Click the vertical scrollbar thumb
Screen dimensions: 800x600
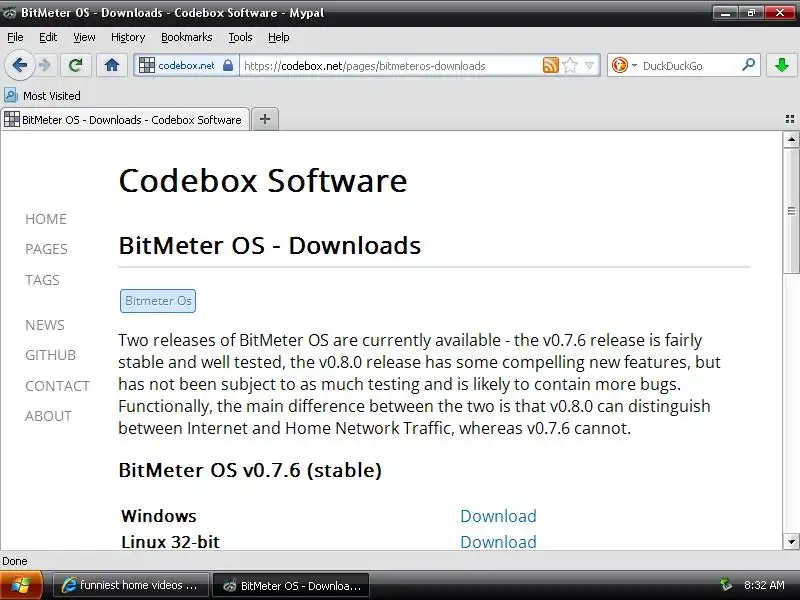coord(791,211)
